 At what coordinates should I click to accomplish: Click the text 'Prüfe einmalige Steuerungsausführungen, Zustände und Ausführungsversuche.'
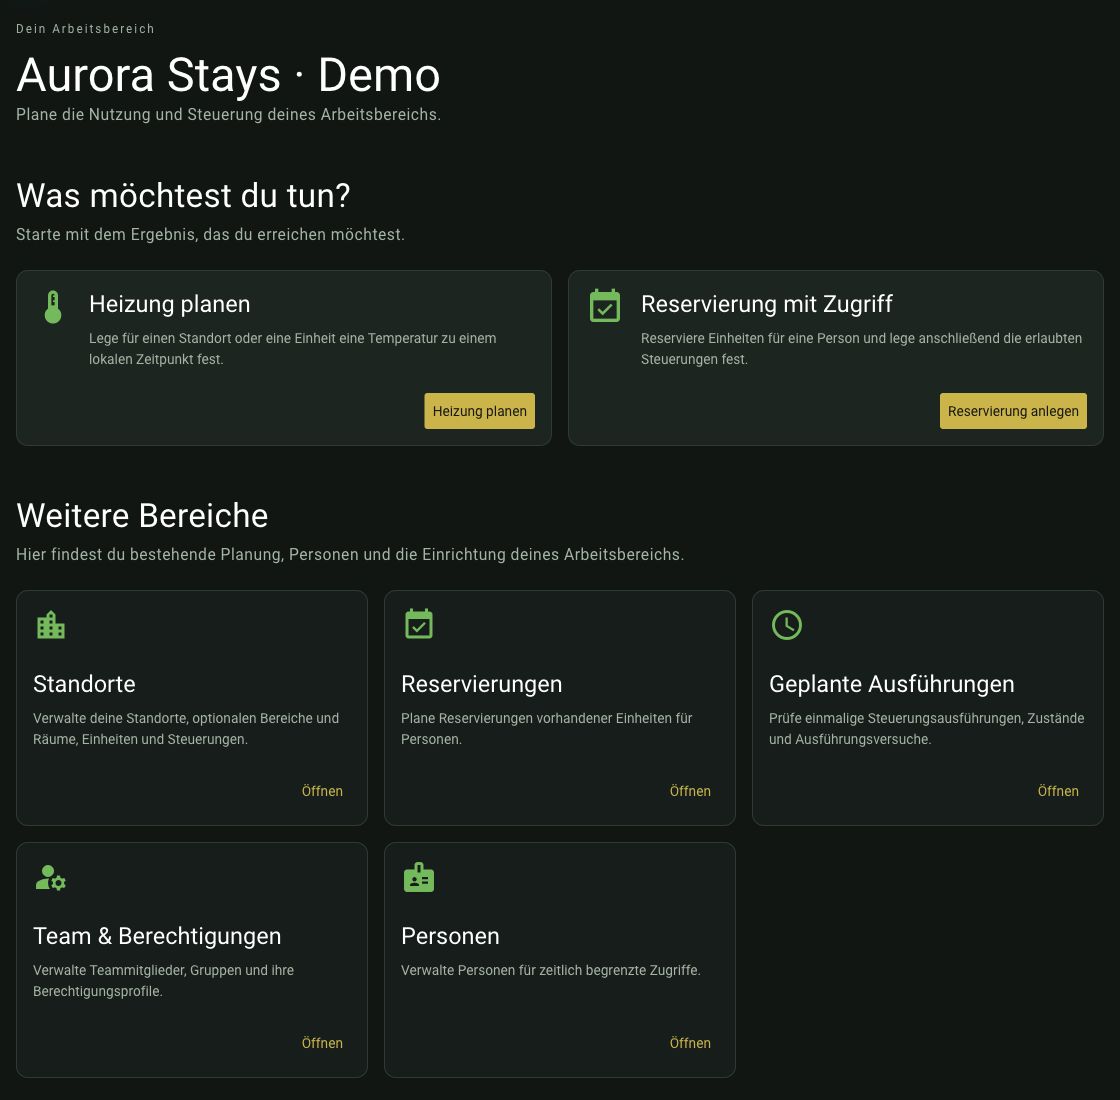(x=926, y=729)
